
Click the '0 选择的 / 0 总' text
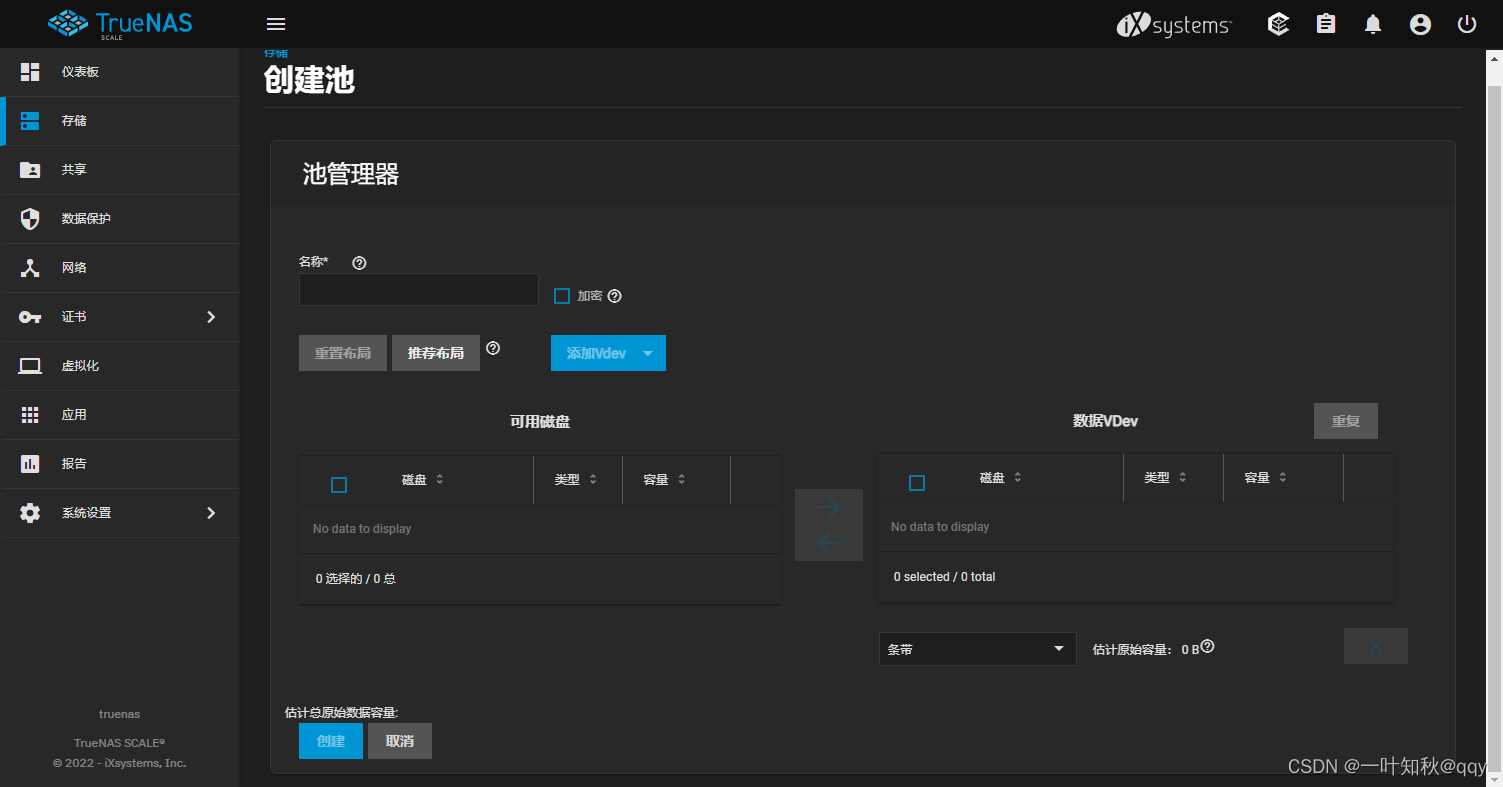356,579
